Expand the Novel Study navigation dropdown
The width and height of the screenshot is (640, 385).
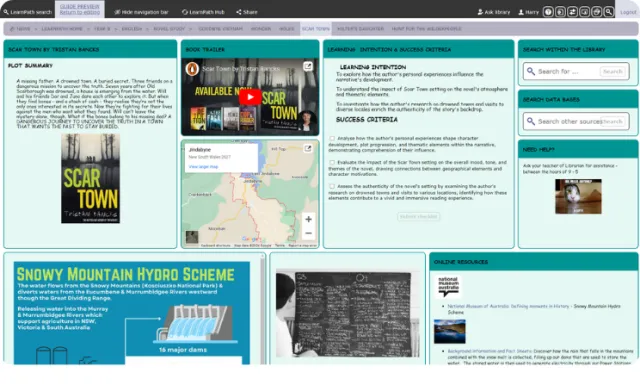point(190,29)
